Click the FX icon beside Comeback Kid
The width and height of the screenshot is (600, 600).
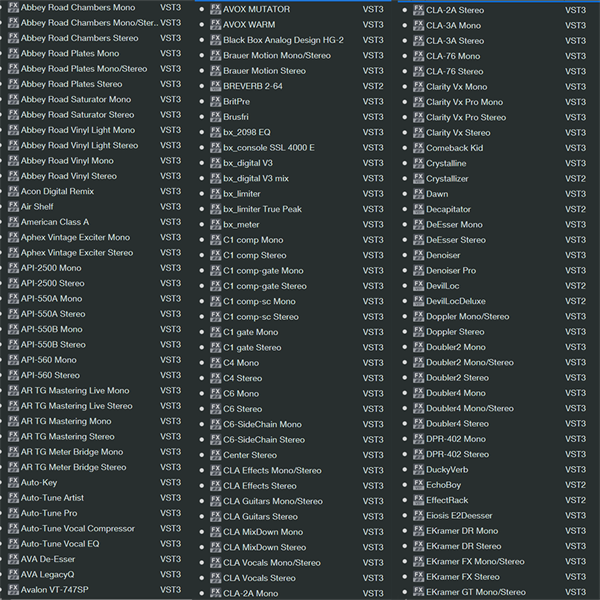[x=419, y=148]
